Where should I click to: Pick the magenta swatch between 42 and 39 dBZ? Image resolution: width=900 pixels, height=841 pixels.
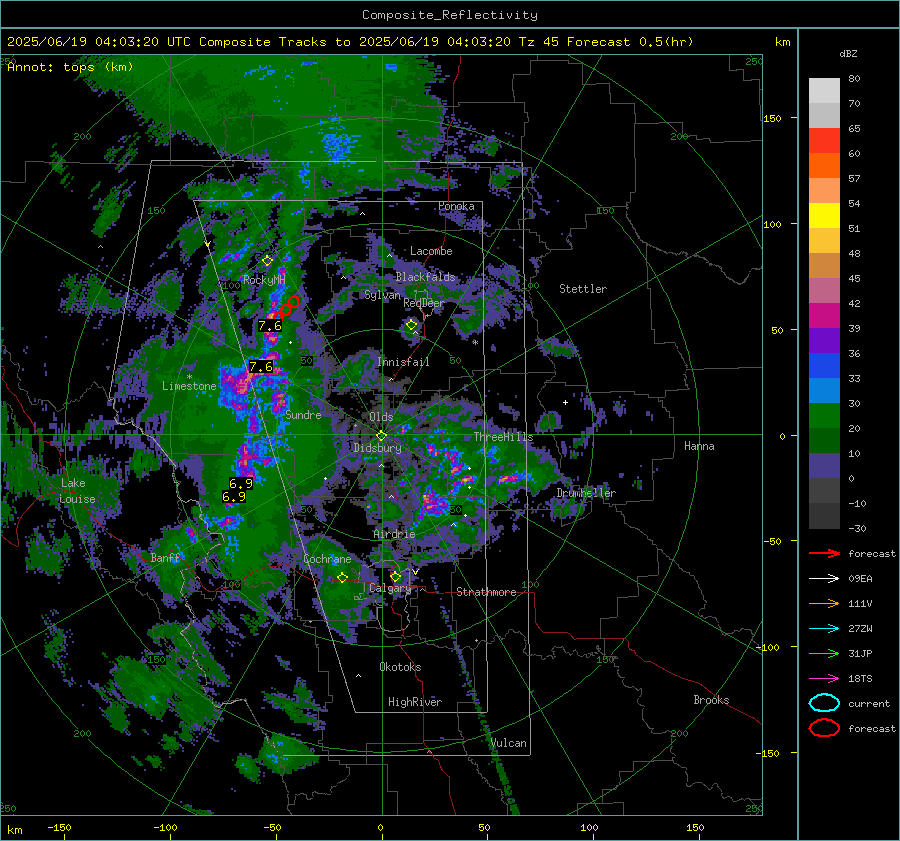[824, 316]
